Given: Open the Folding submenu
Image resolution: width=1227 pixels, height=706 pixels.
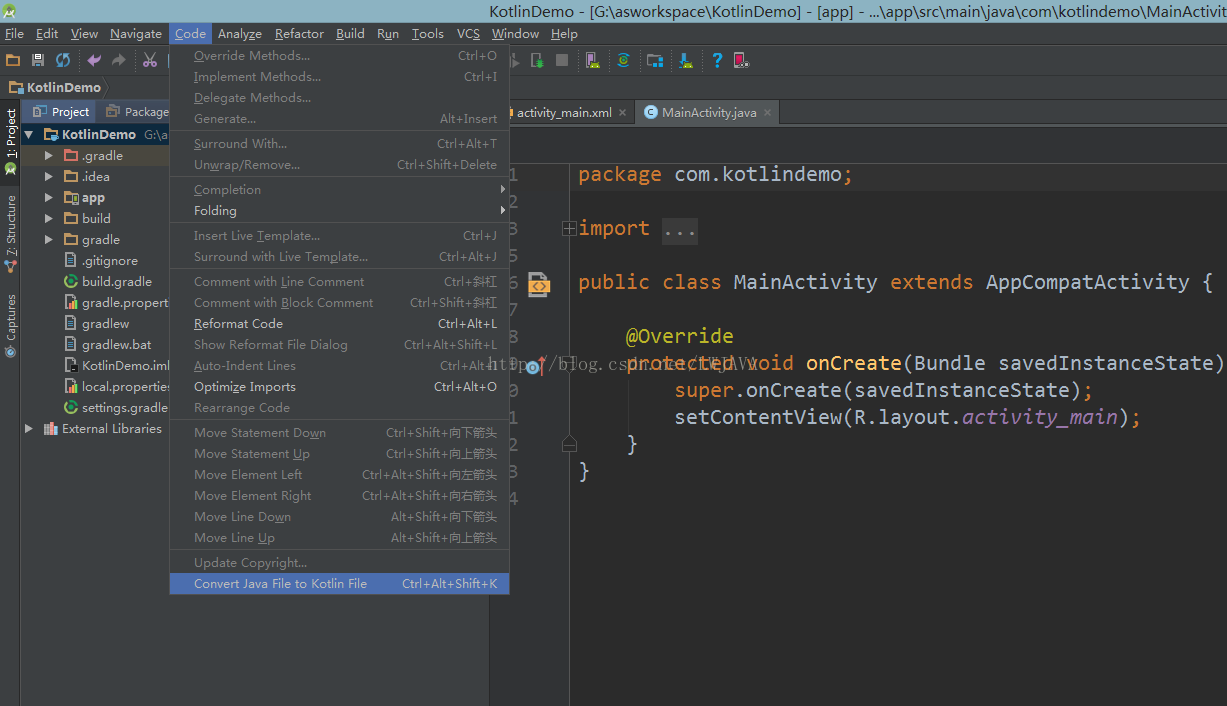Looking at the screenshot, I should [x=339, y=210].
